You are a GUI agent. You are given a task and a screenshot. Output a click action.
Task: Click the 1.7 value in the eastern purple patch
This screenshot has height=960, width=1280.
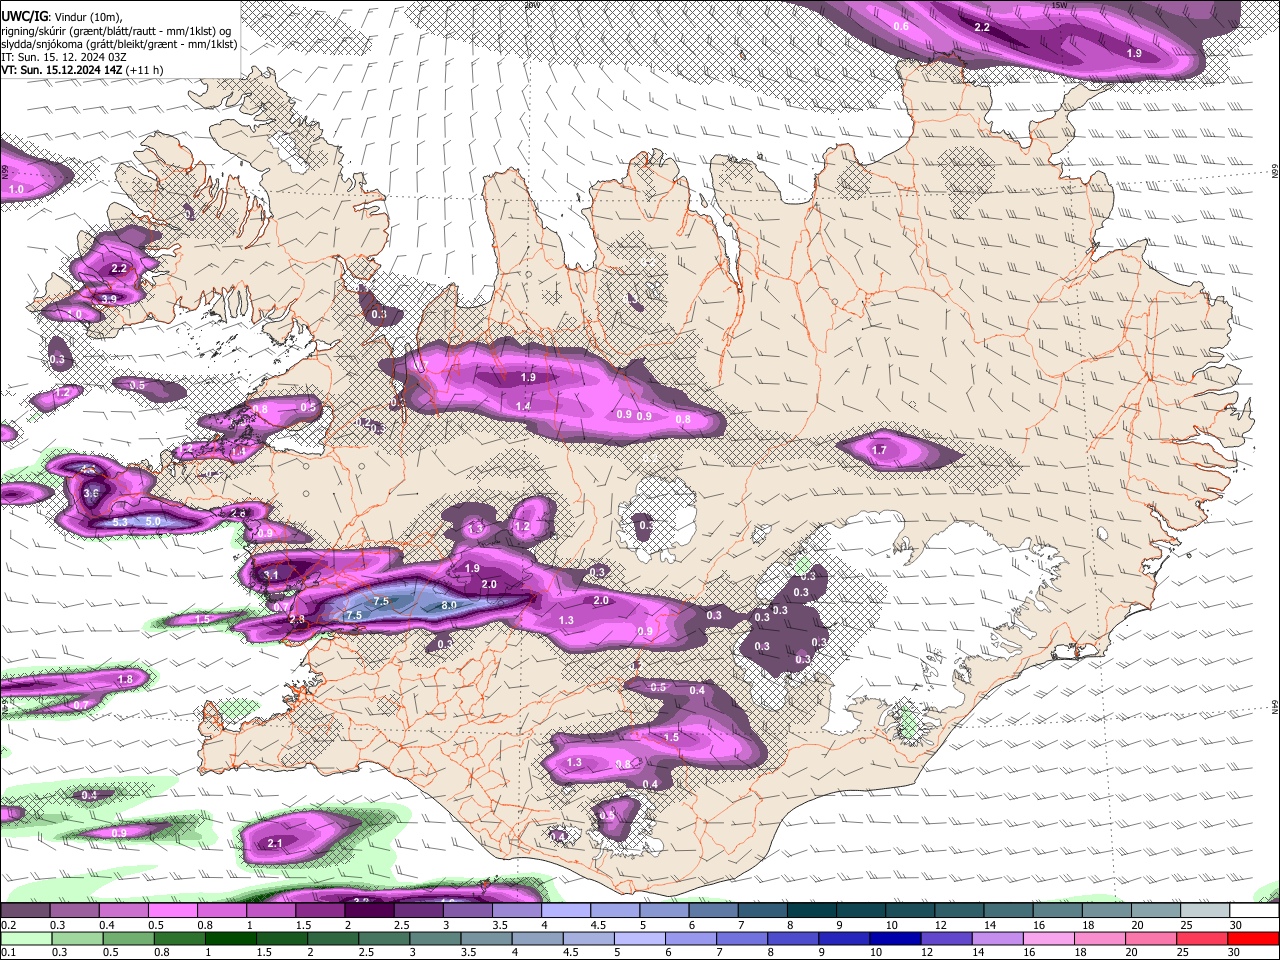[x=879, y=450]
